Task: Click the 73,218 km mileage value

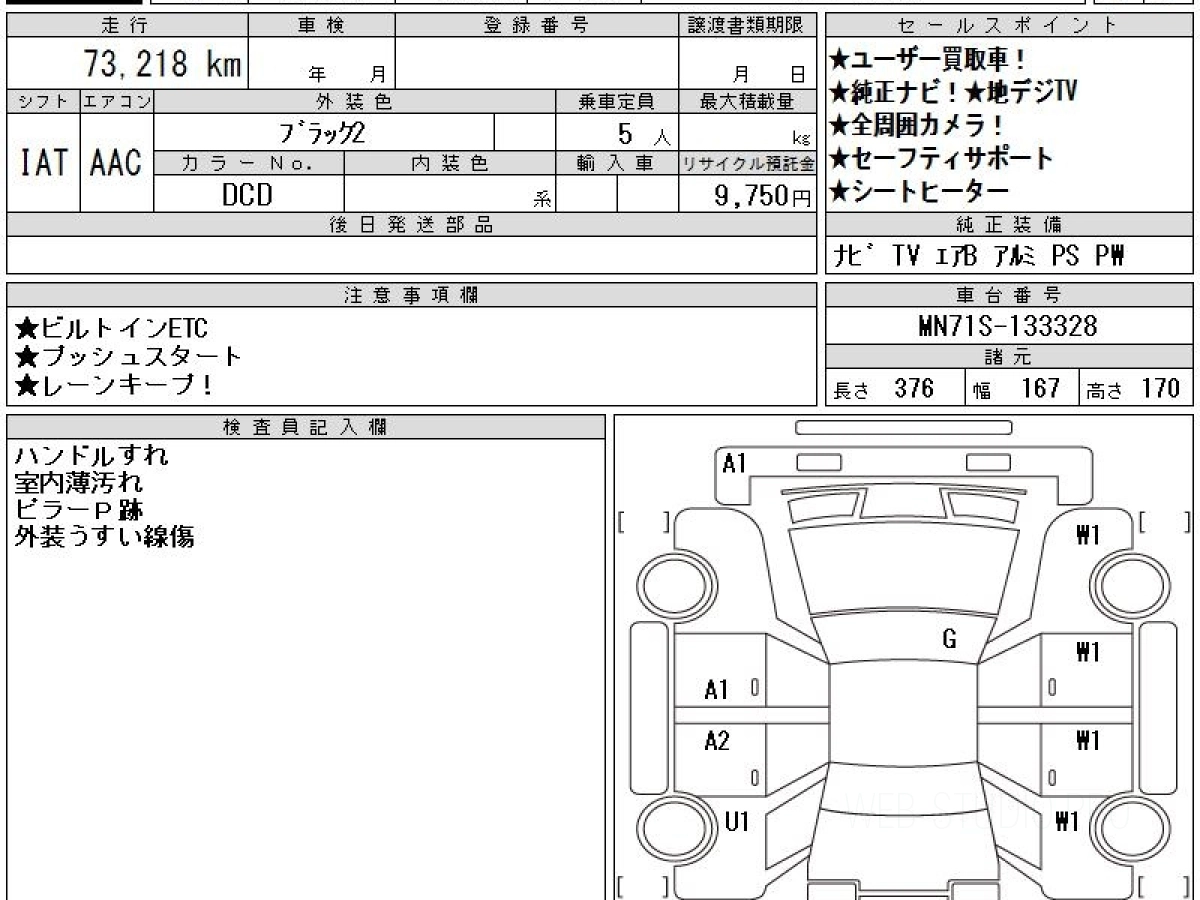Action: point(162,65)
